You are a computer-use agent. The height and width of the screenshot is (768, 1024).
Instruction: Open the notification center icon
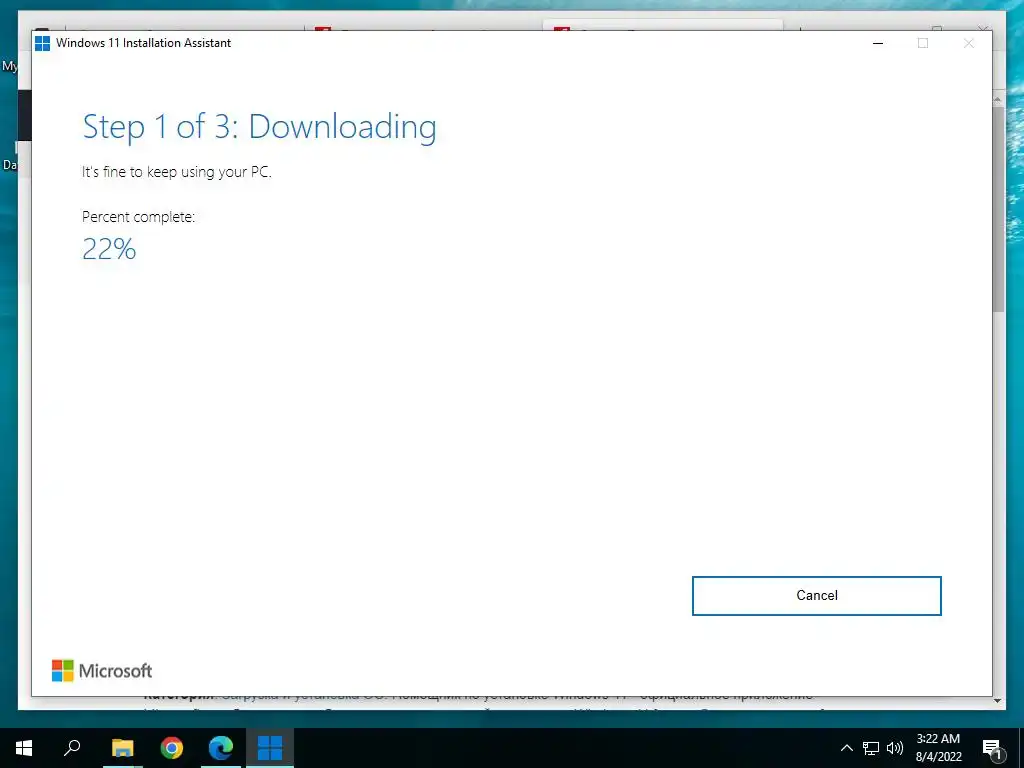(992, 749)
